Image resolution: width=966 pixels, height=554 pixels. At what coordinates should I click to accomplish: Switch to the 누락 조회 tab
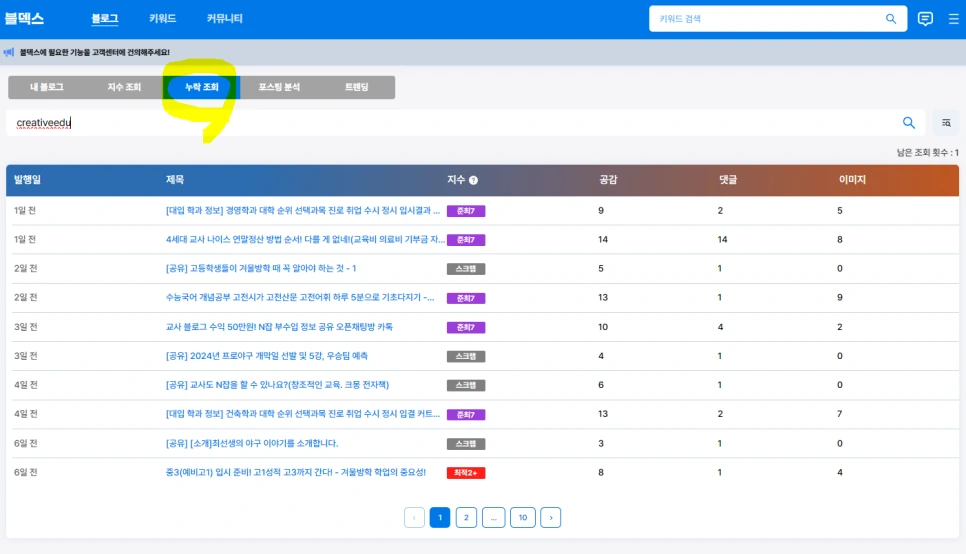(x=201, y=87)
